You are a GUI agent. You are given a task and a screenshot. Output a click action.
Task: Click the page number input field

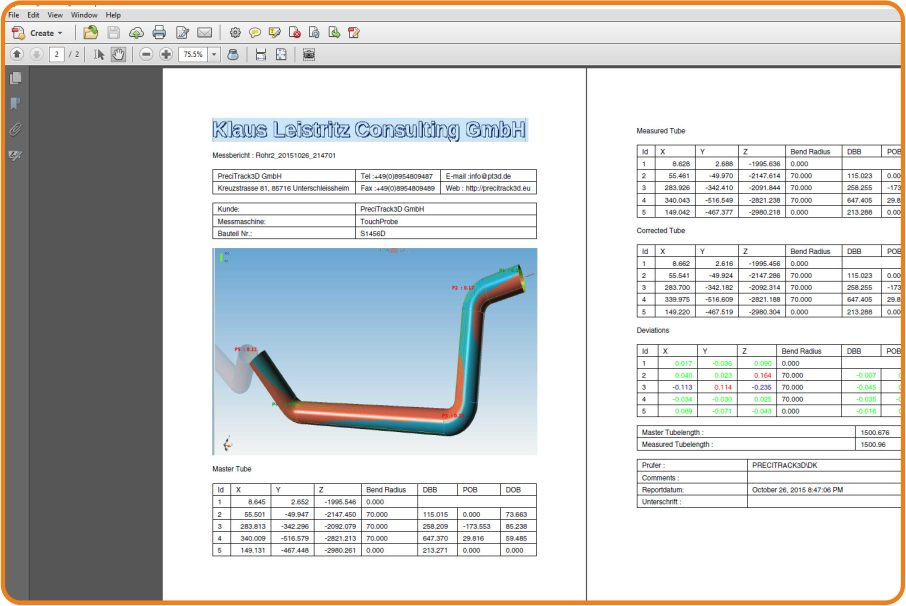click(56, 54)
